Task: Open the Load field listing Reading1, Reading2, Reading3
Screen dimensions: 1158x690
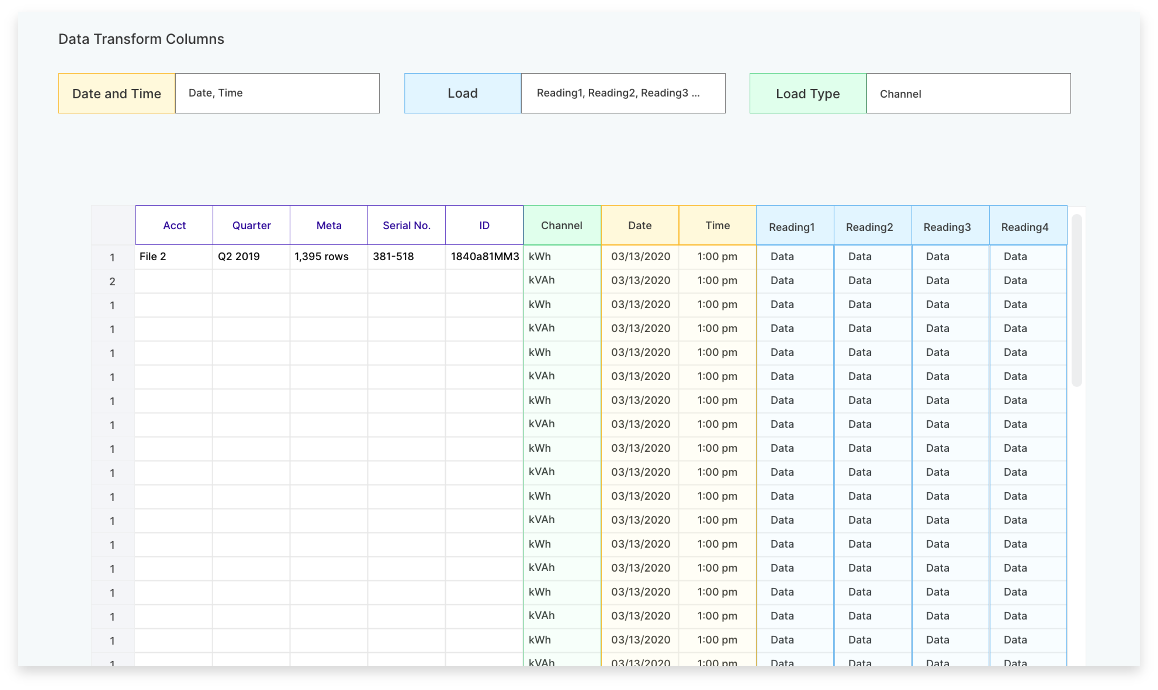Action: 623,94
